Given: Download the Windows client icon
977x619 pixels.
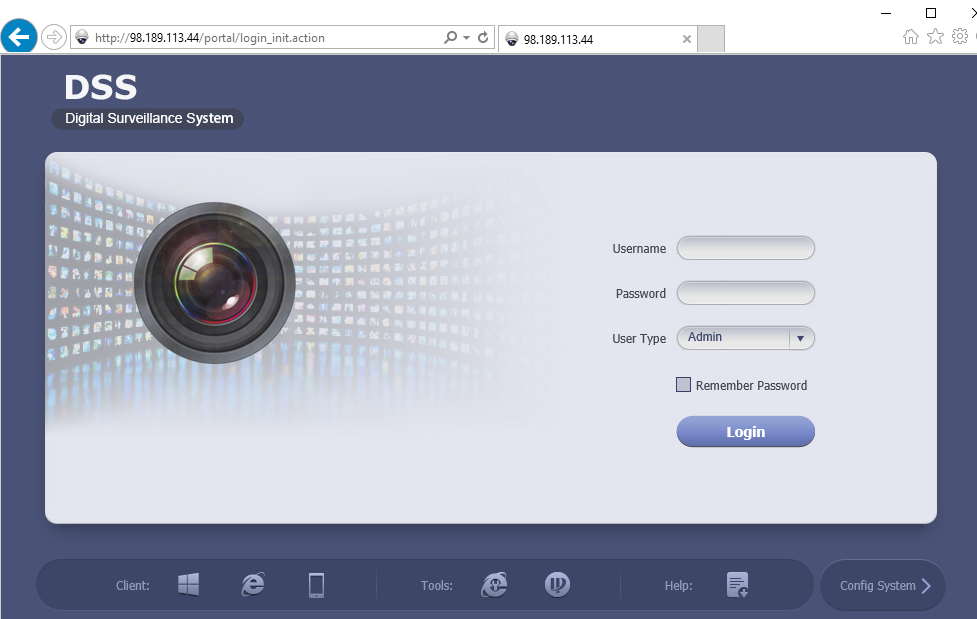Looking at the screenshot, I should 188,585.
